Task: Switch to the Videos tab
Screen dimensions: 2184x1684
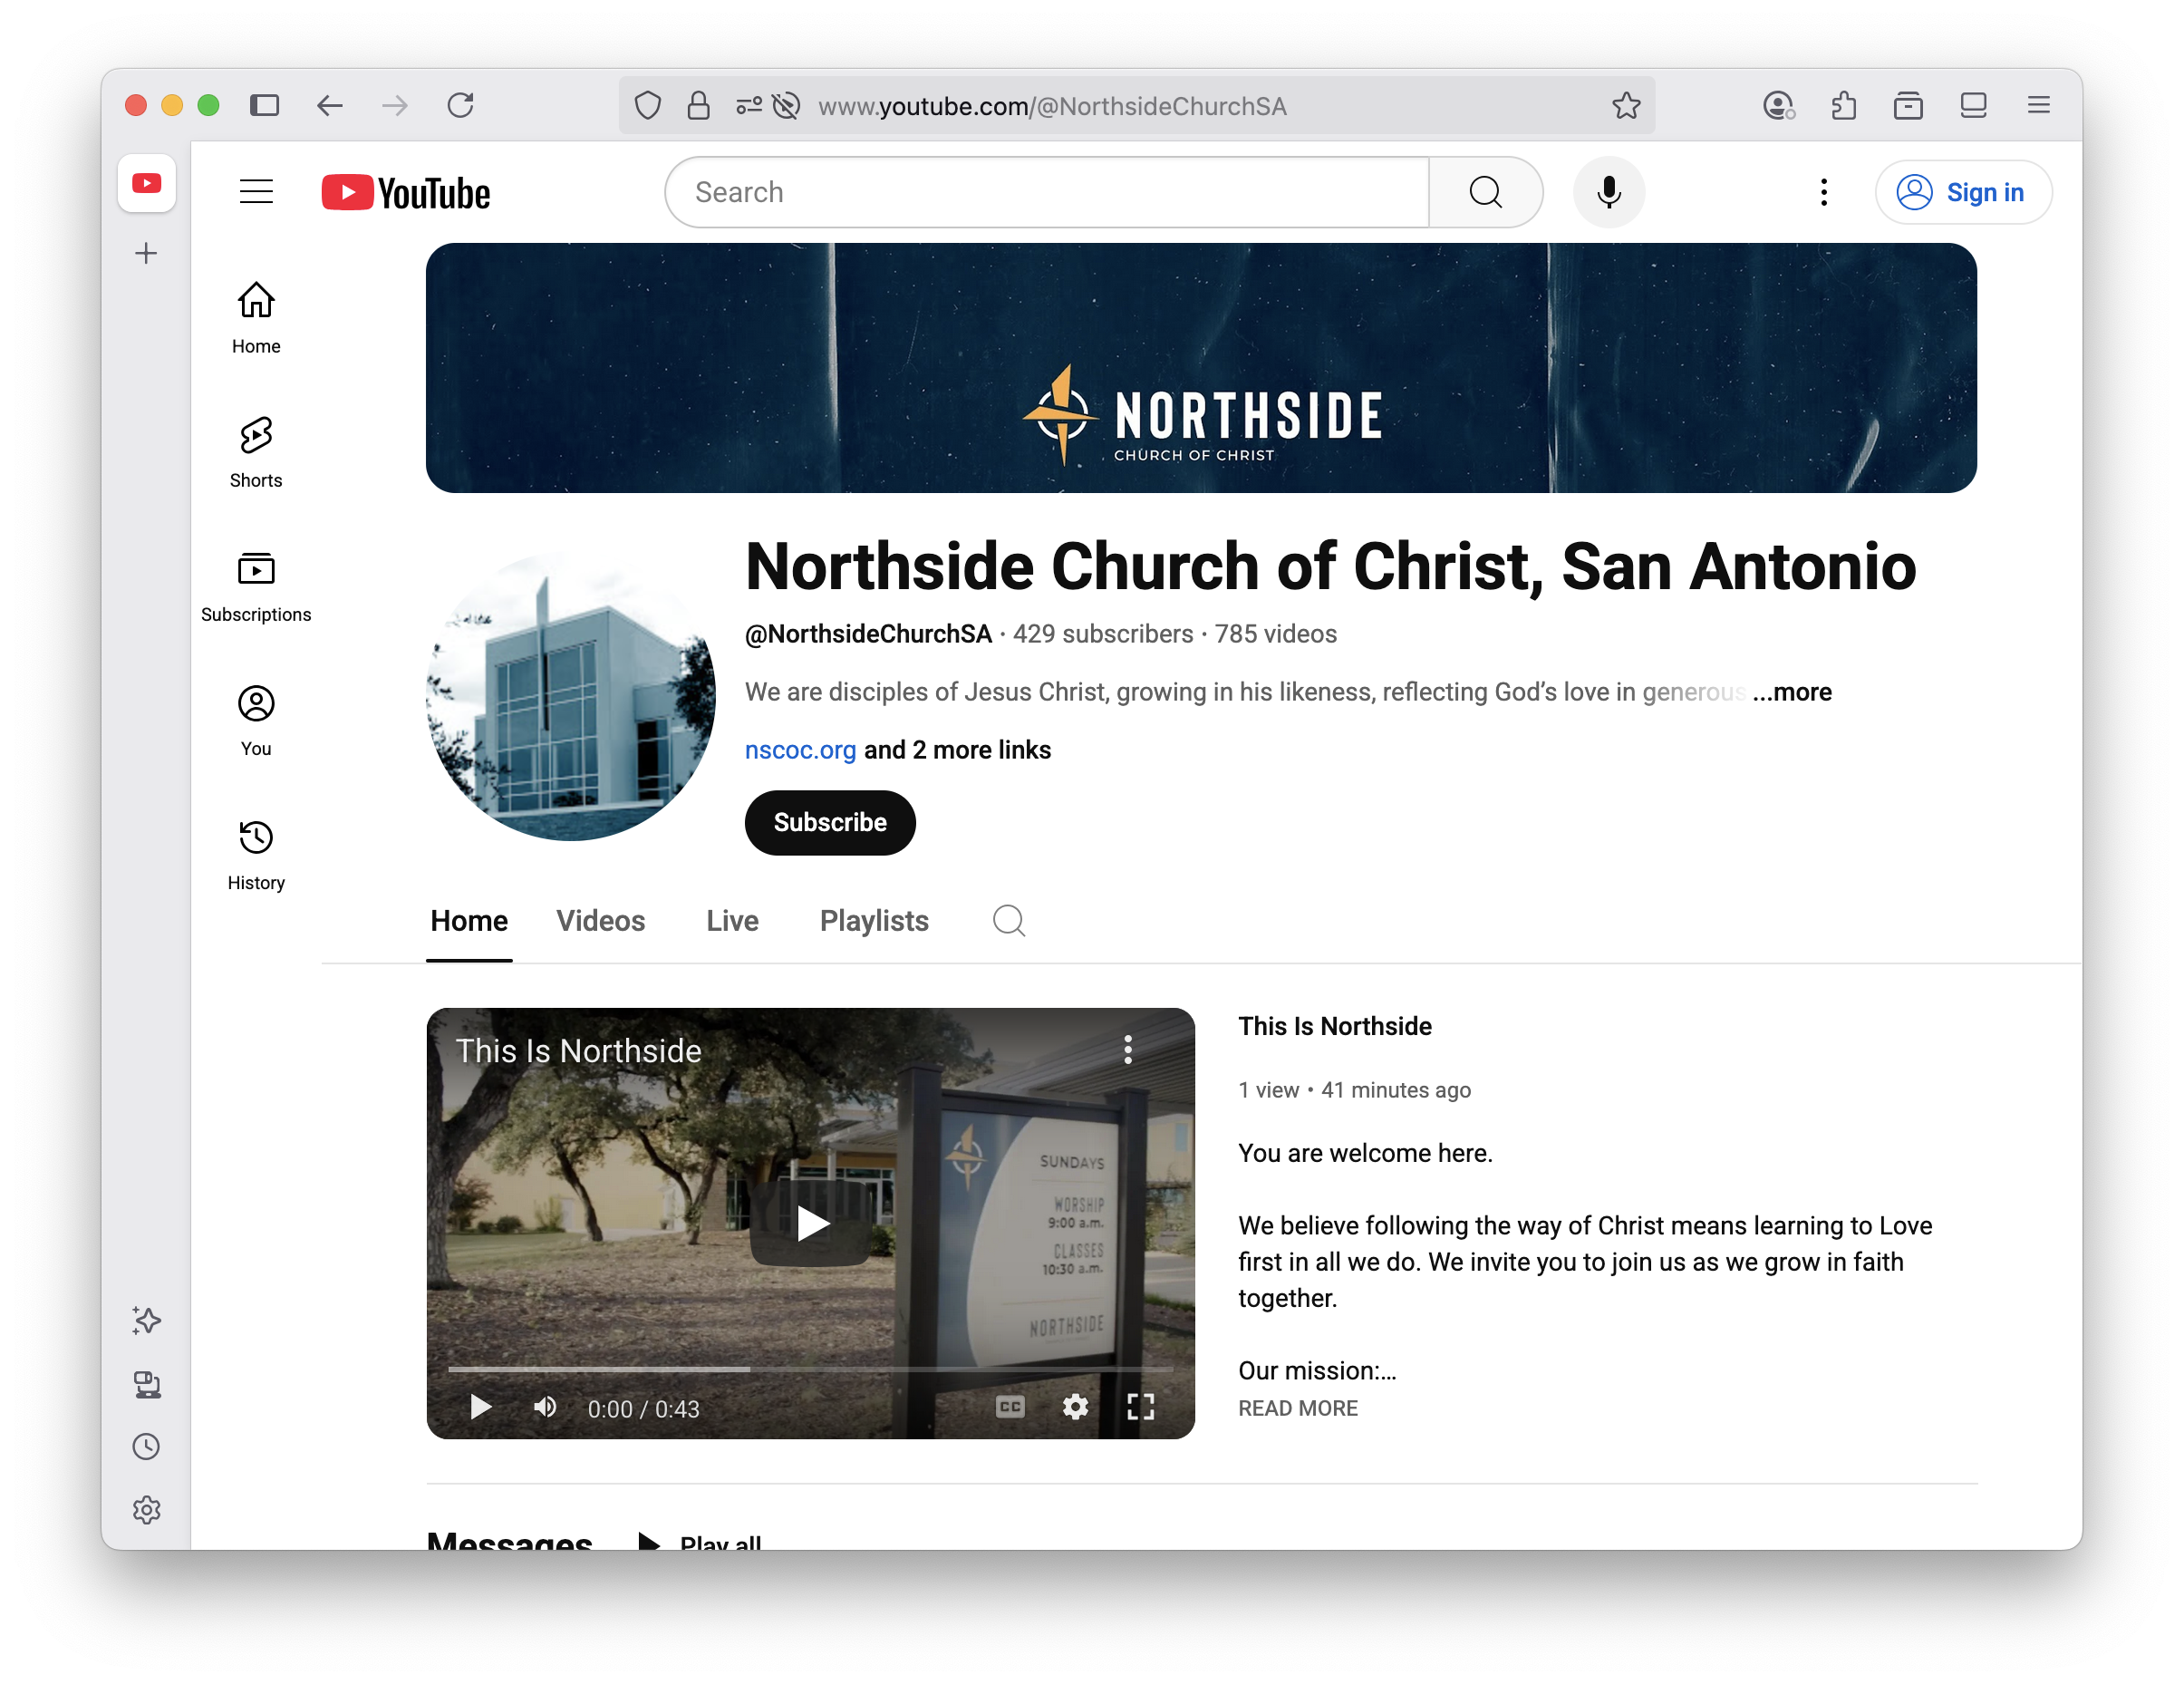Action: click(x=600, y=920)
